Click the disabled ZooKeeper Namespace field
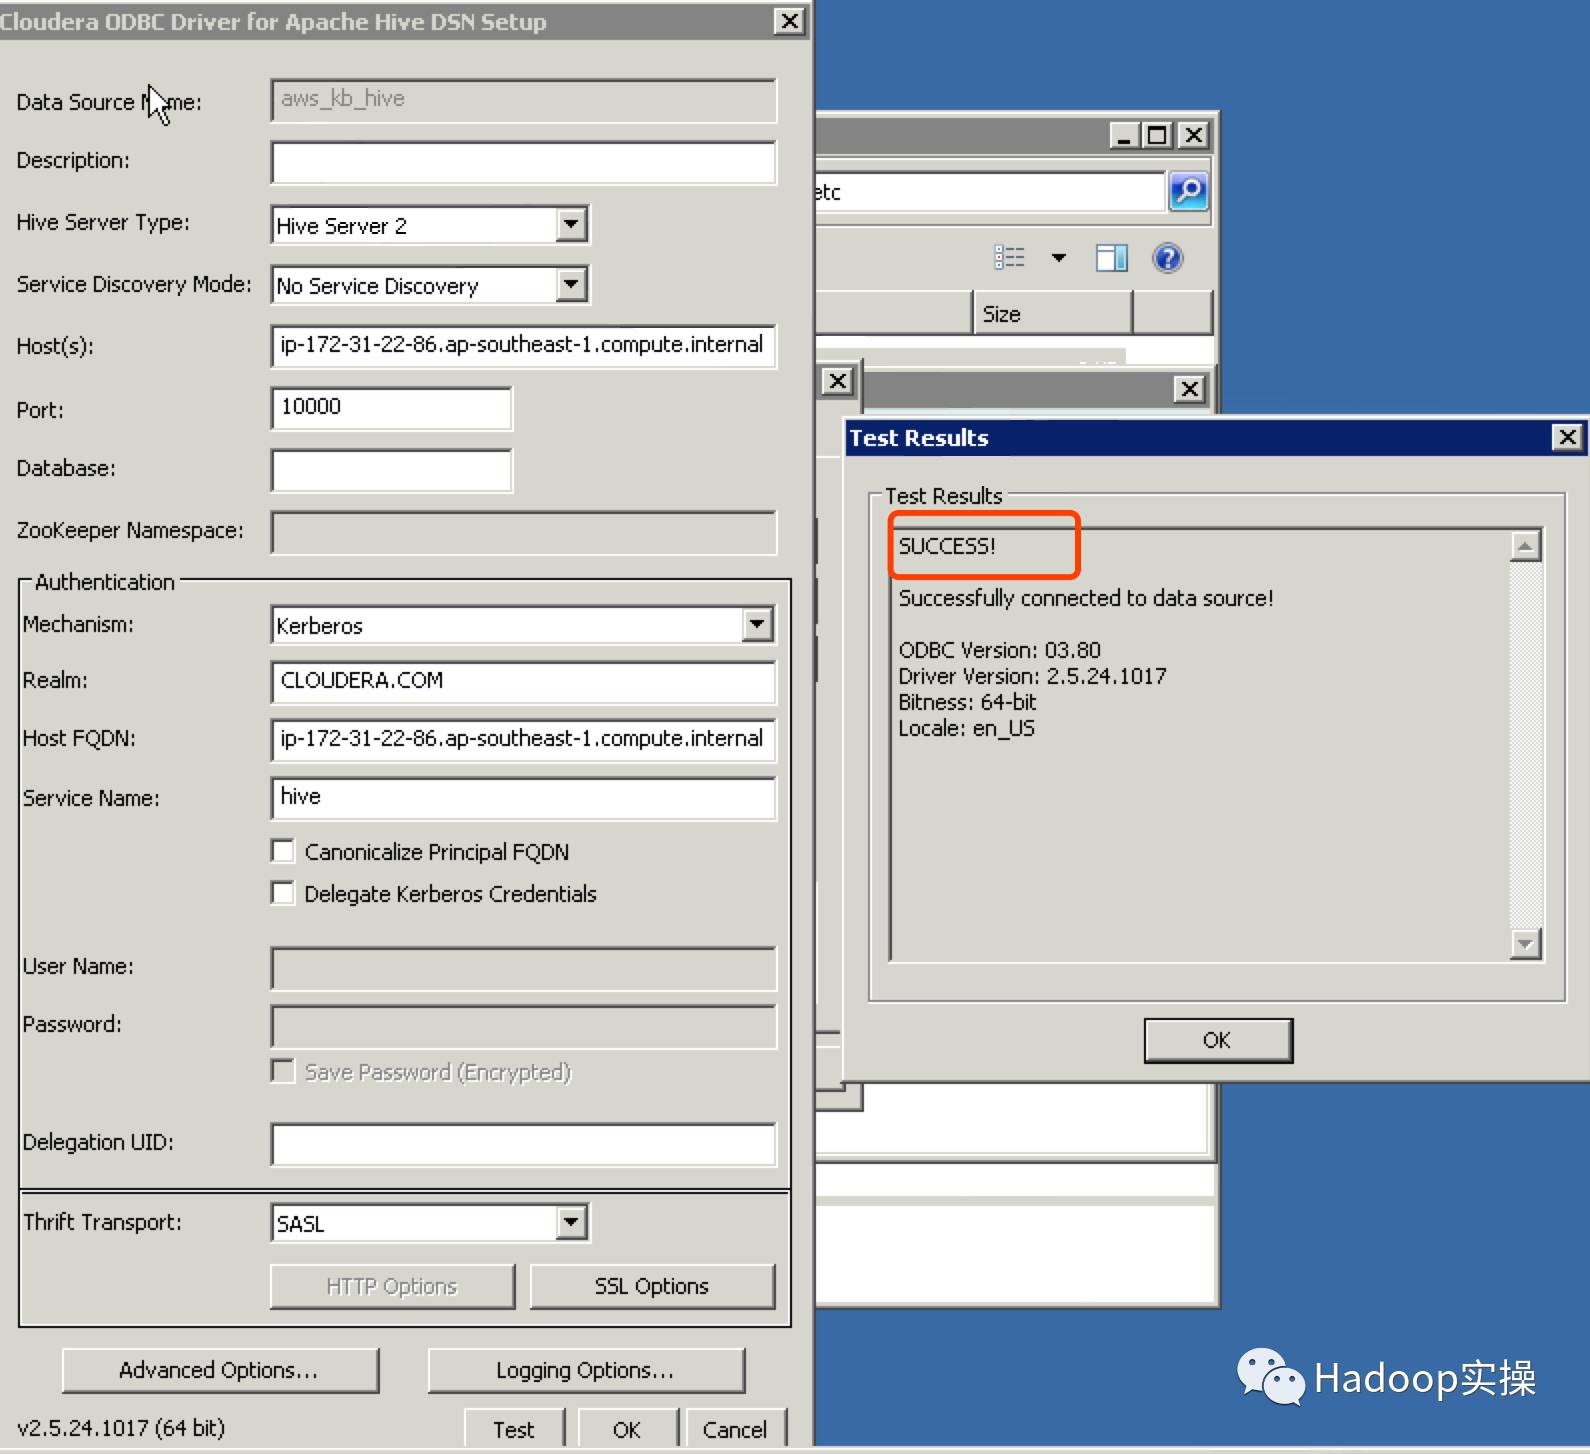 click(523, 532)
